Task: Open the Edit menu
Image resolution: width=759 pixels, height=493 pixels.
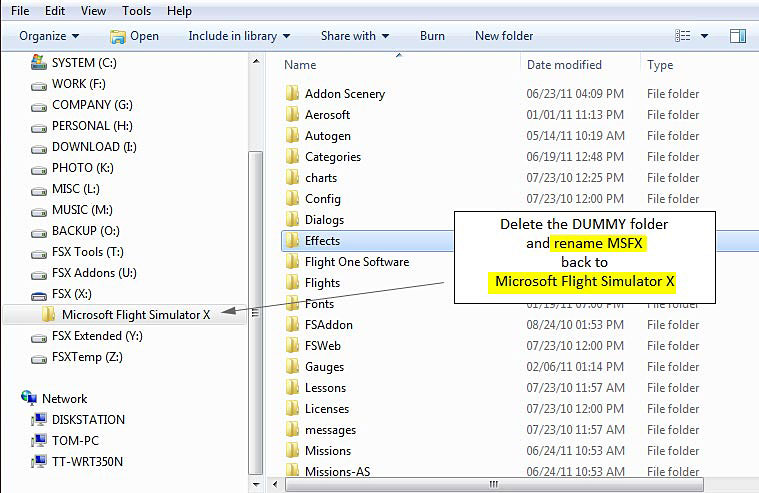Action: pos(55,11)
